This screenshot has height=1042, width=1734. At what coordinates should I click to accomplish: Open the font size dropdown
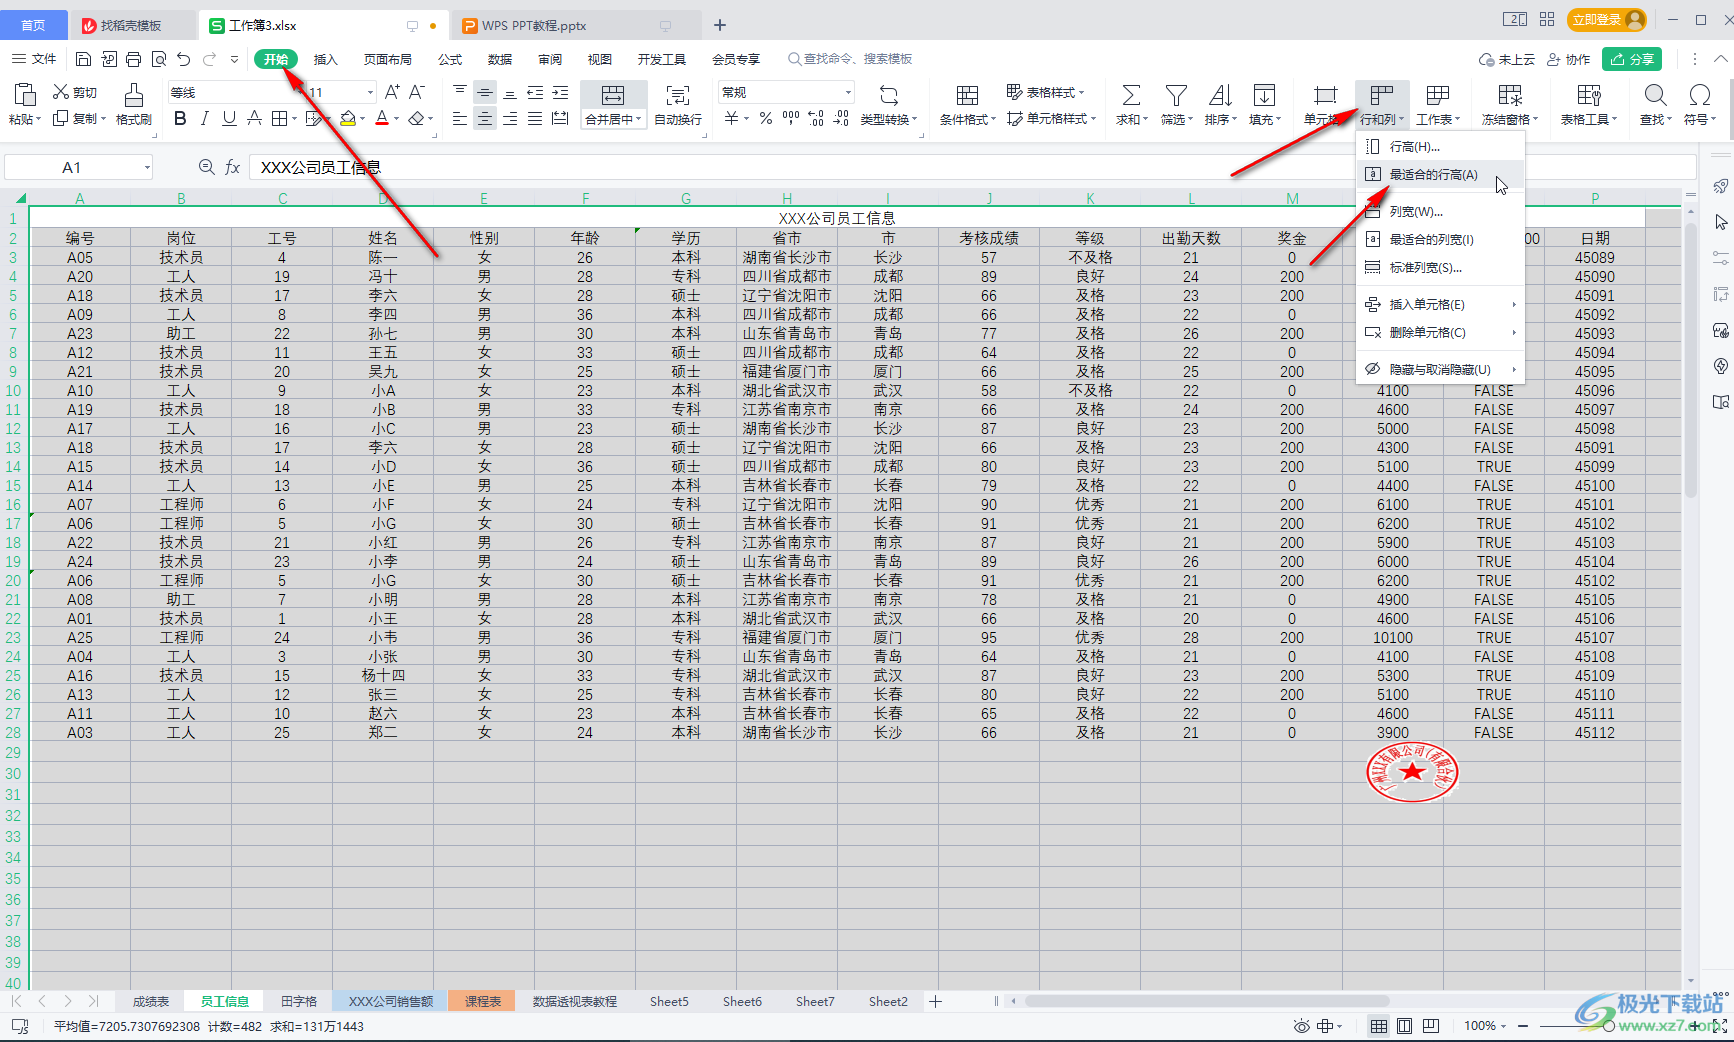click(x=370, y=92)
